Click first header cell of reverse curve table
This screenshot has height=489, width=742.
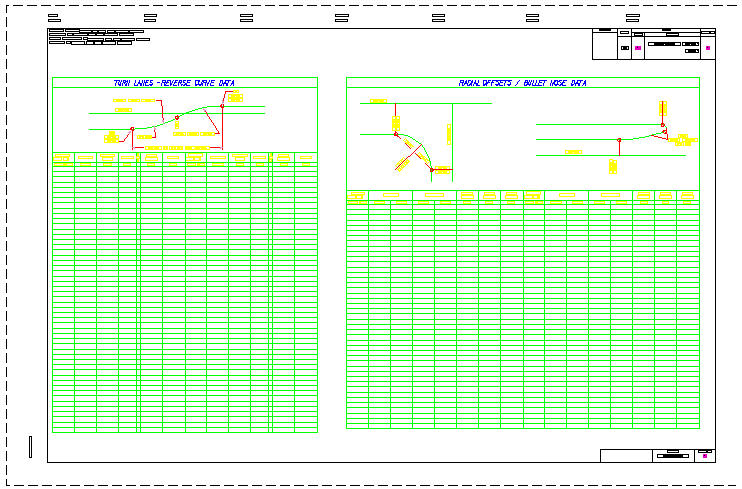pos(62,157)
